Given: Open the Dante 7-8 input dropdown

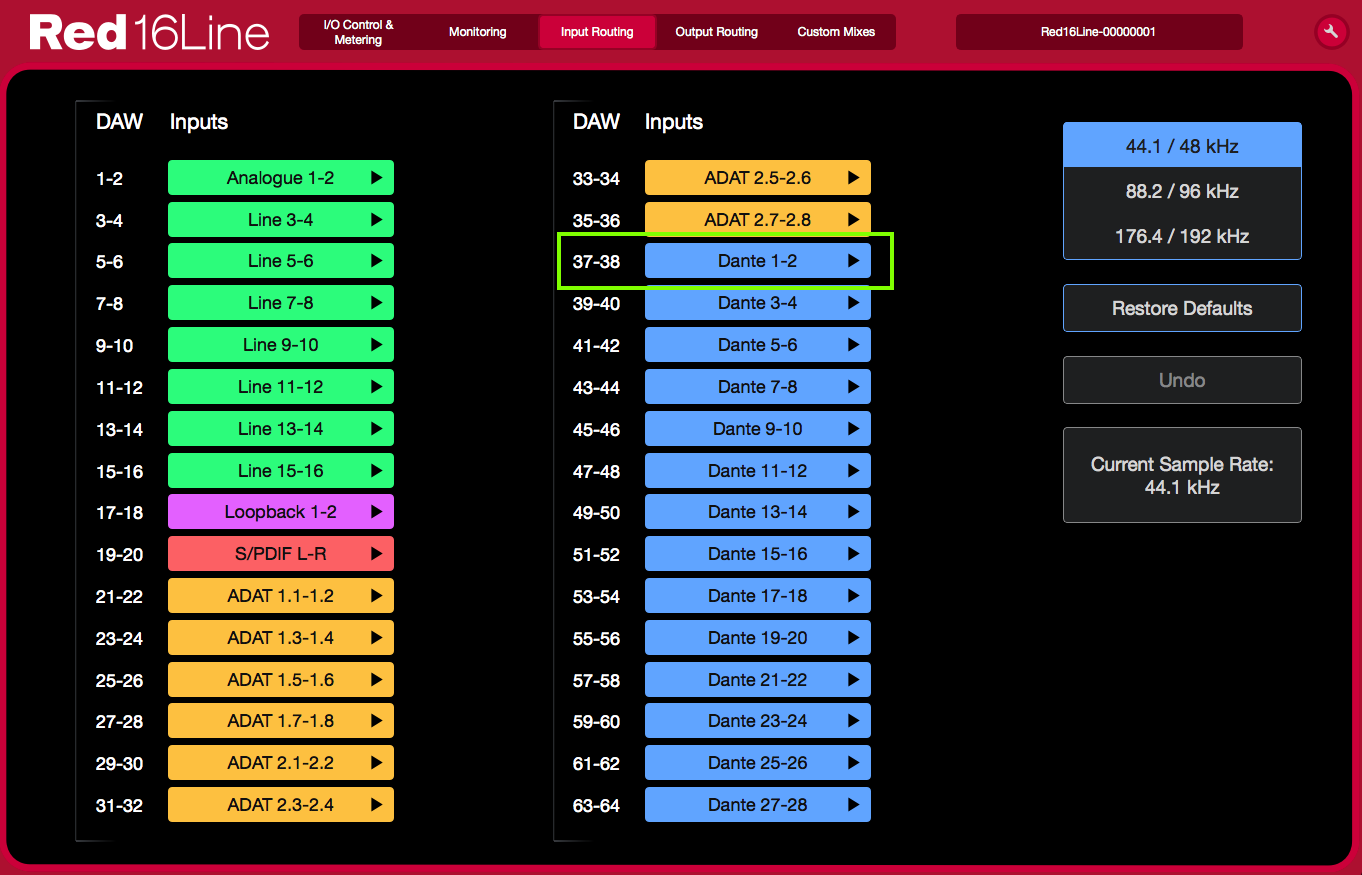Looking at the screenshot, I should click(758, 387).
